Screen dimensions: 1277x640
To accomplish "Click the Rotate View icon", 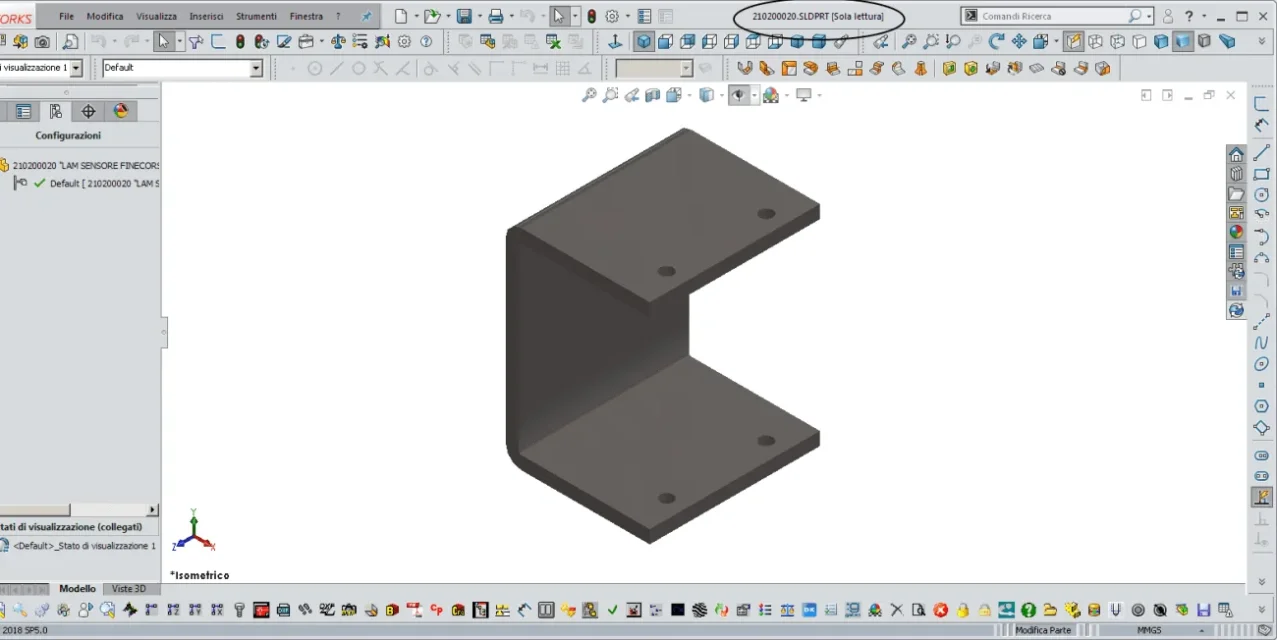I will click(x=997, y=42).
